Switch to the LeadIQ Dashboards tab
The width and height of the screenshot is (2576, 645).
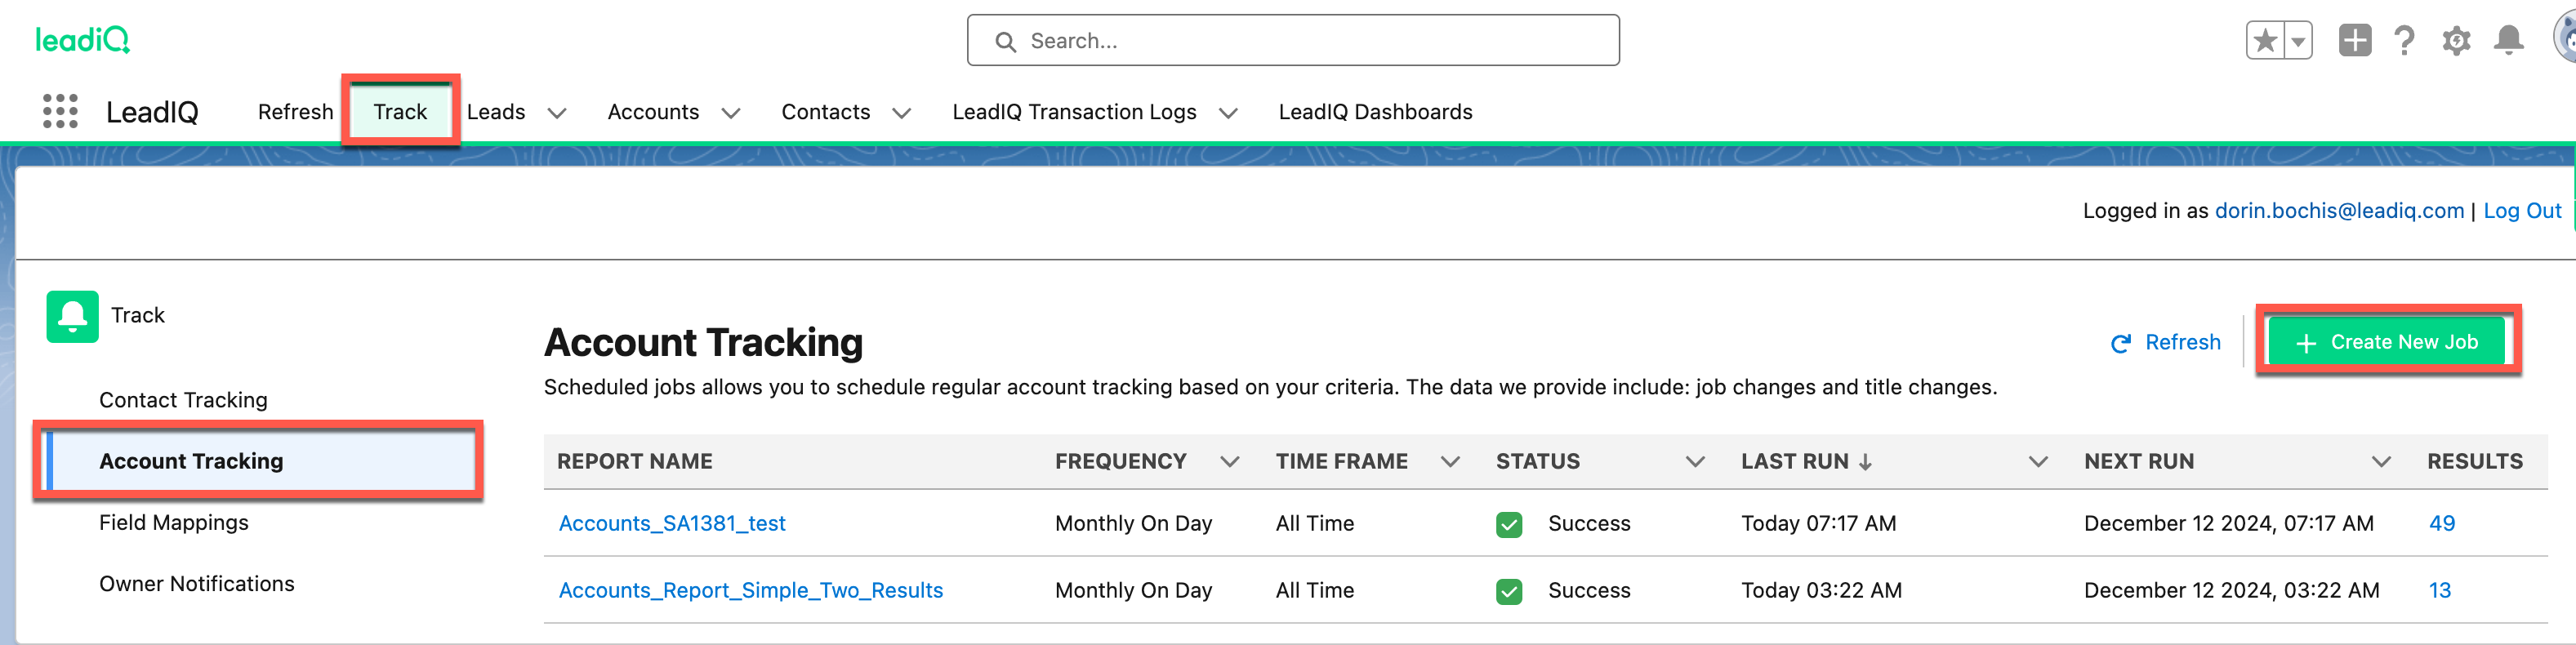point(1375,112)
